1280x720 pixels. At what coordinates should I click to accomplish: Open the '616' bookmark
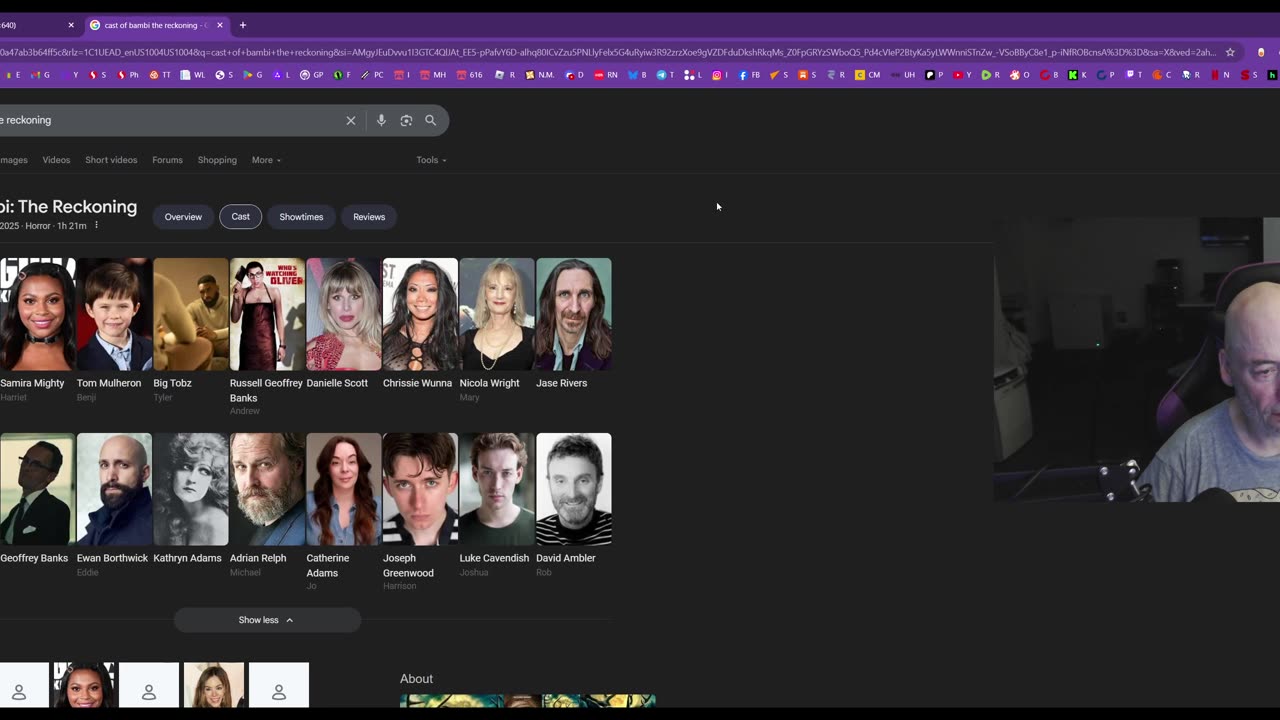click(469, 74)
